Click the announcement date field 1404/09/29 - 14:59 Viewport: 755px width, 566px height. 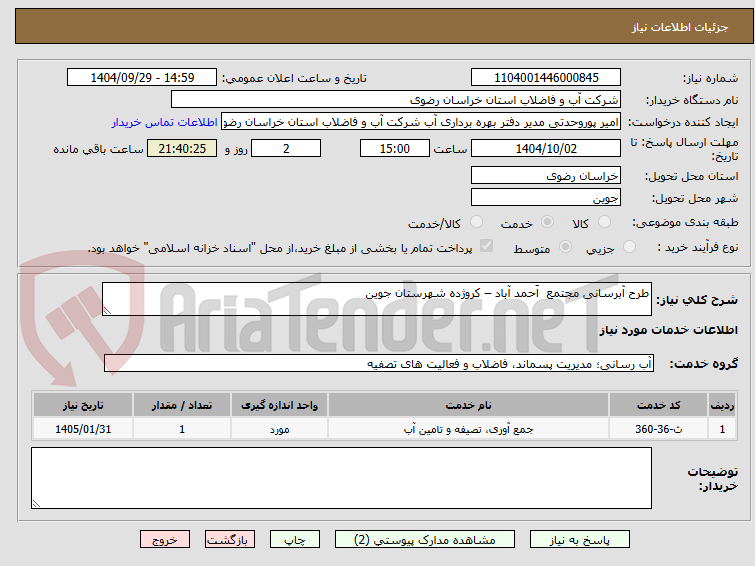[x=142, y=78]
